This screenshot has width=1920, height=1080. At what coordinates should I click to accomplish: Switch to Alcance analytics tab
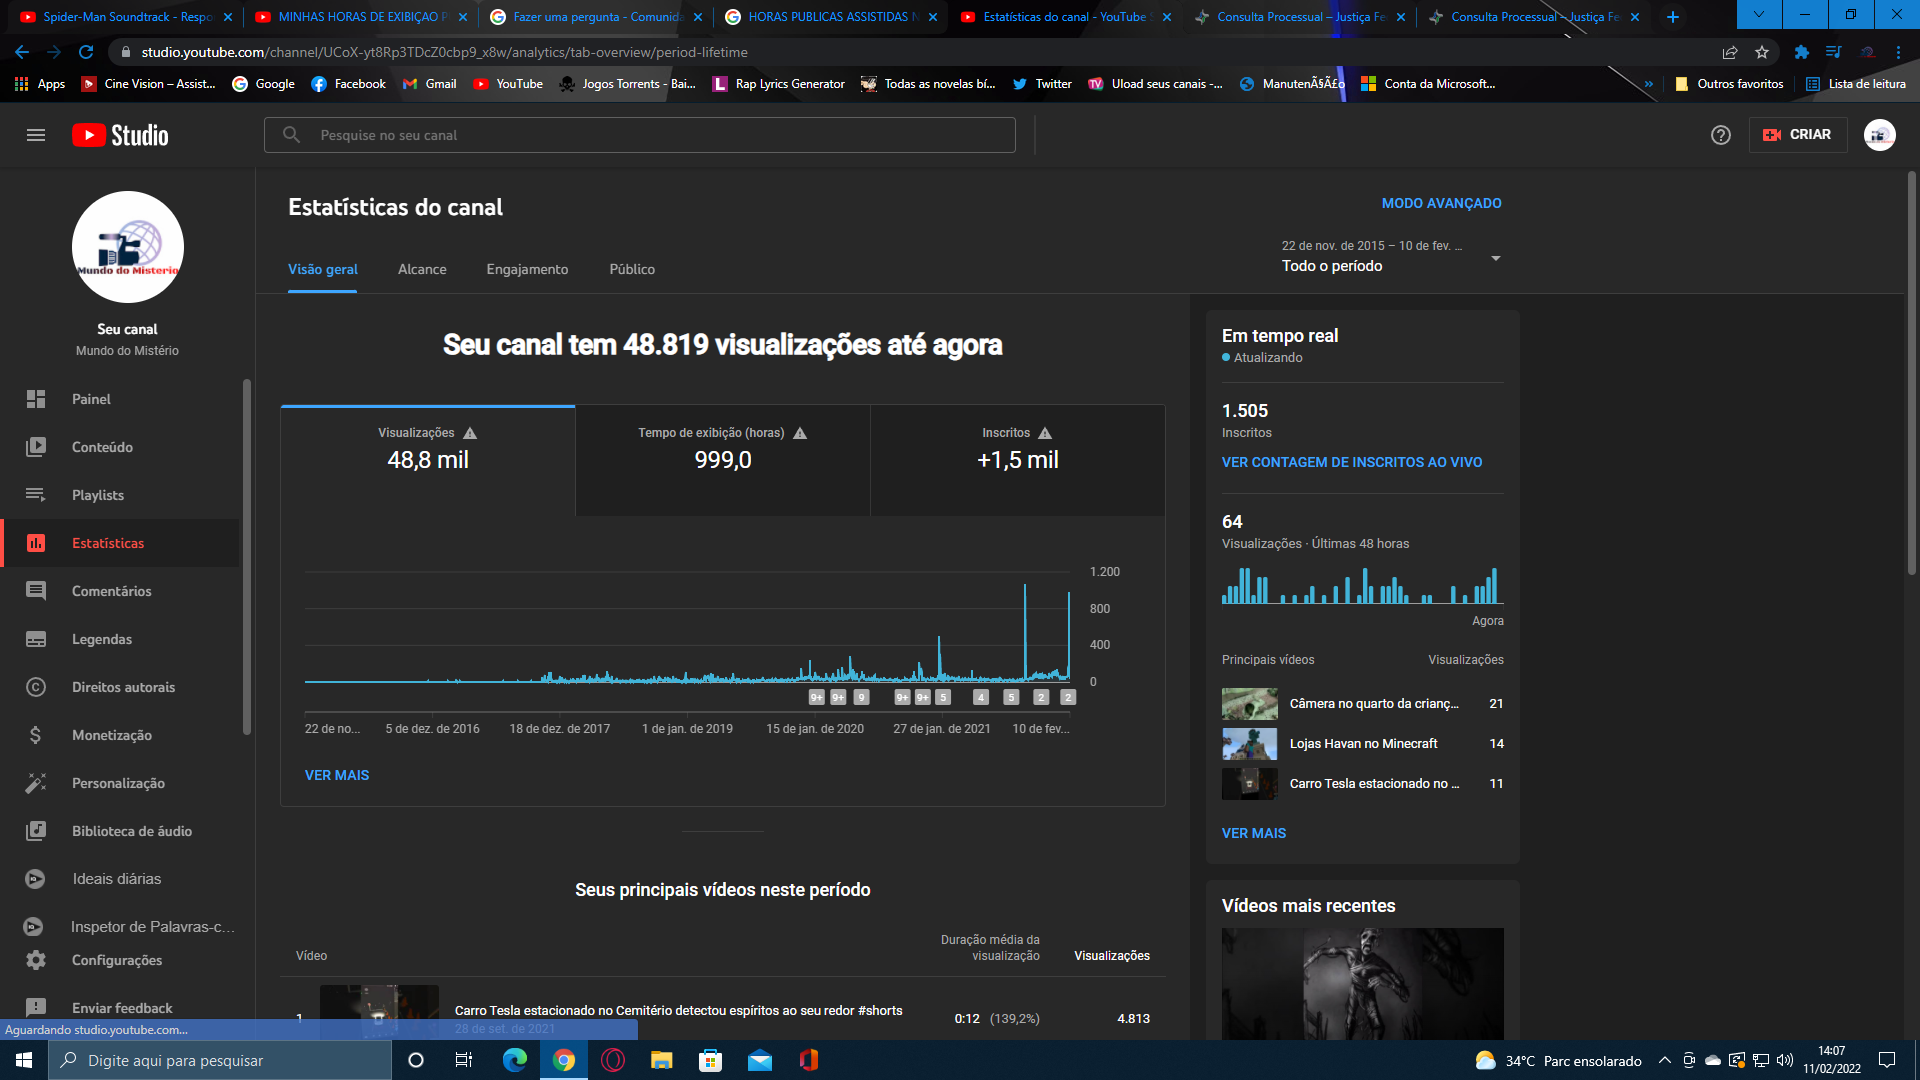point(422,269)
